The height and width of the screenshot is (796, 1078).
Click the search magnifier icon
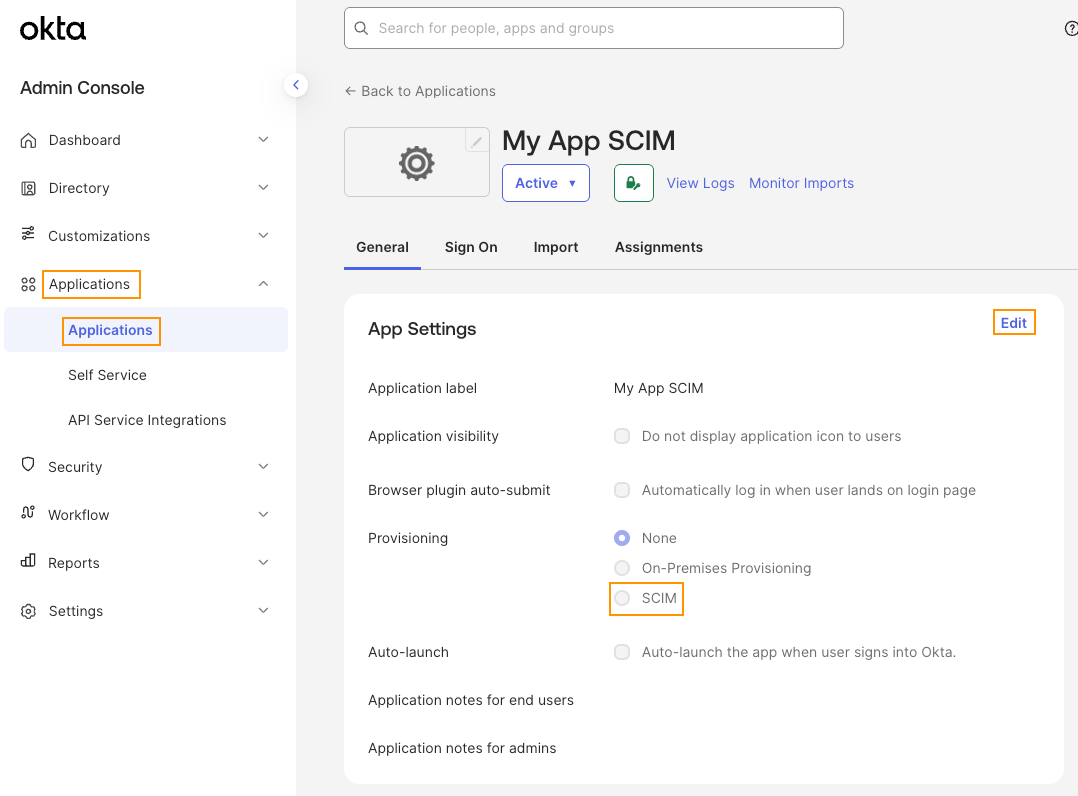tap(361, 28)
